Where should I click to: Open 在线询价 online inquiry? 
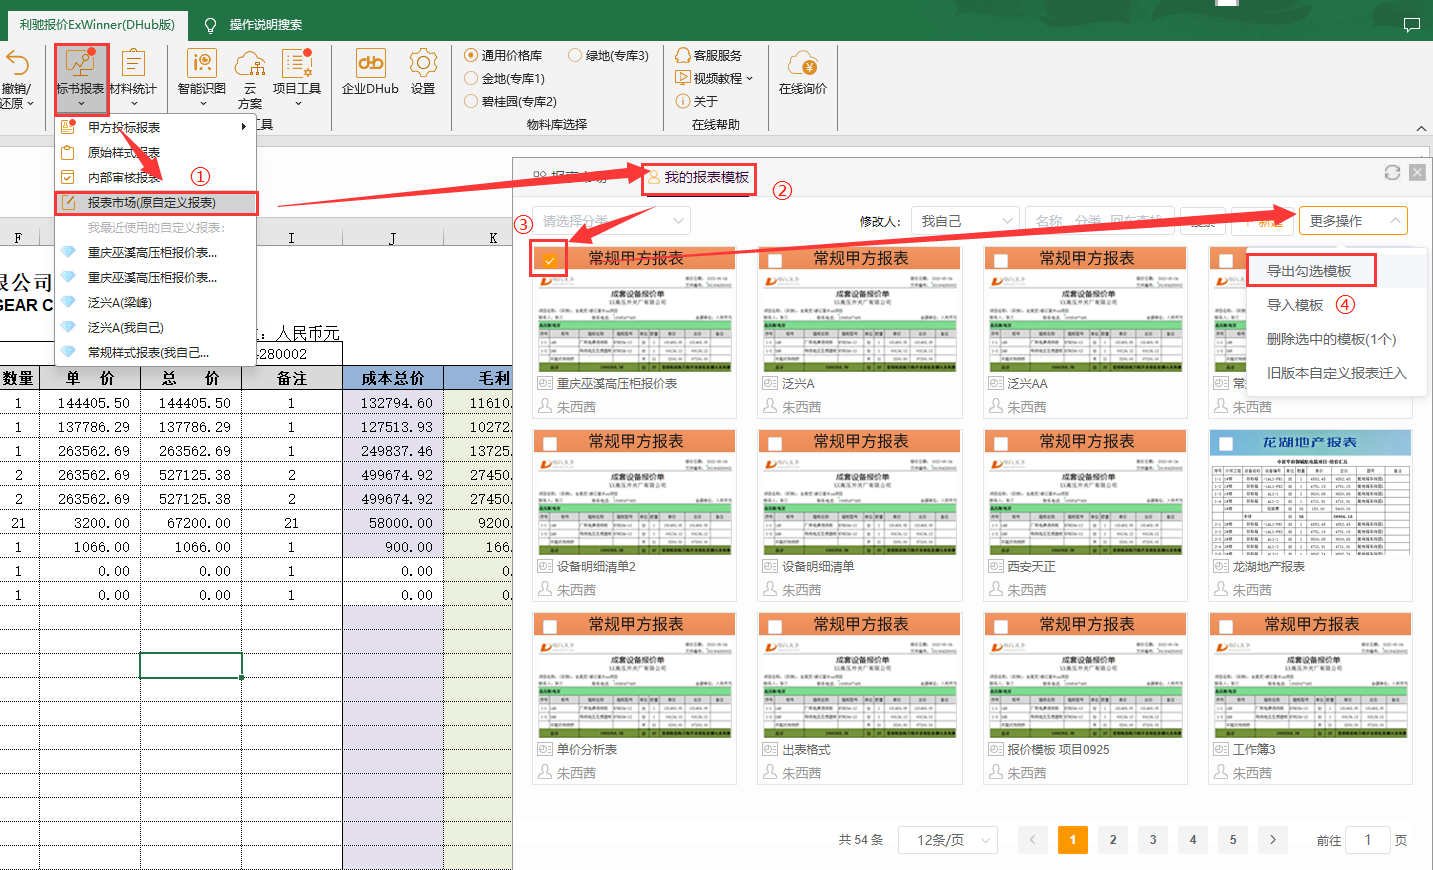pyautogui.click(x=803, y=73)
